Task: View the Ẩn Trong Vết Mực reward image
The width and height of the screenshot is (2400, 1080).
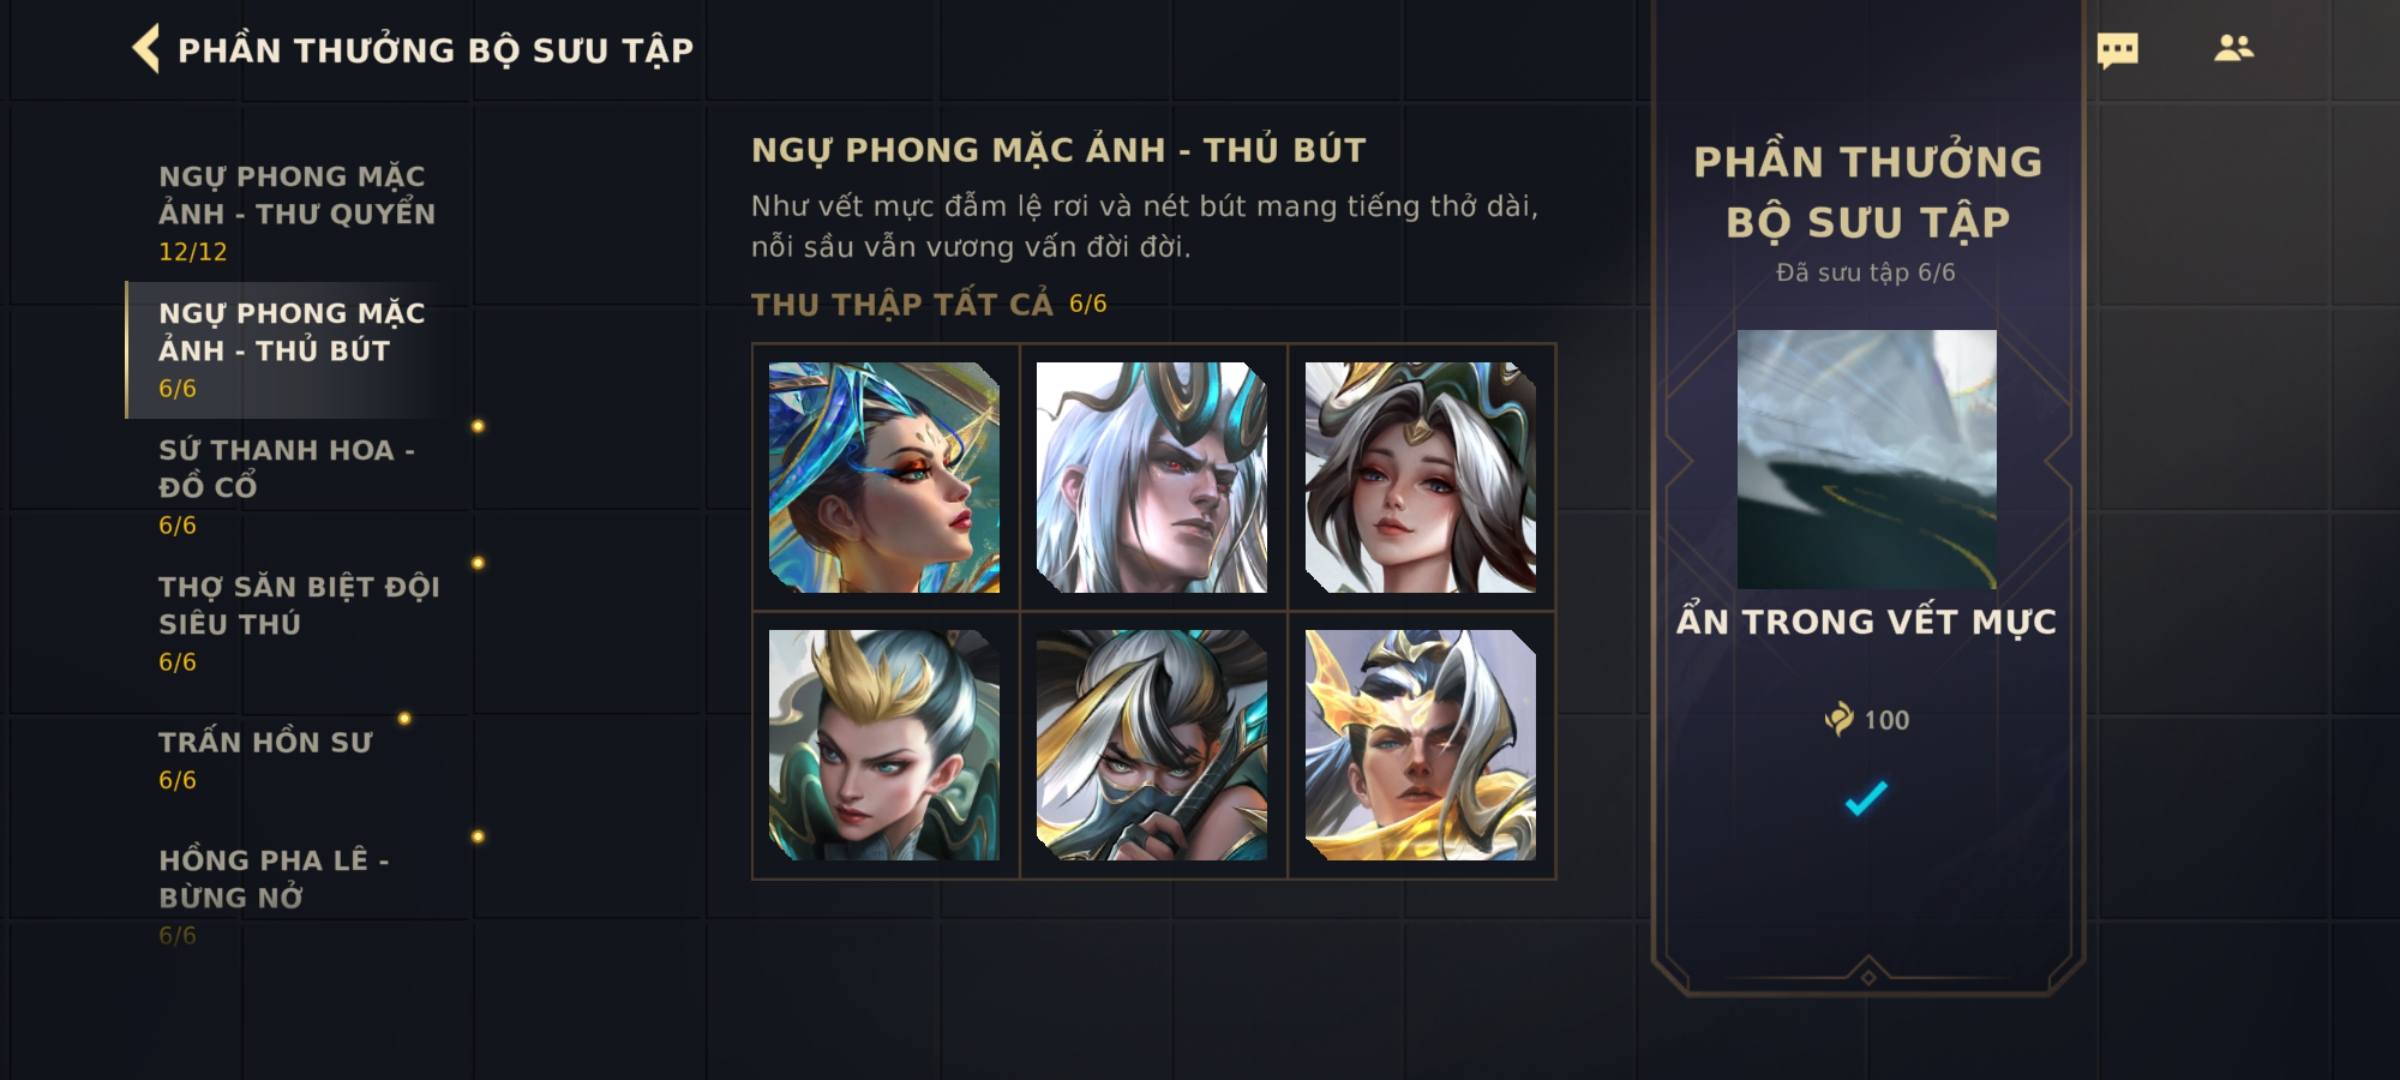Action: tap(1866, 459)
